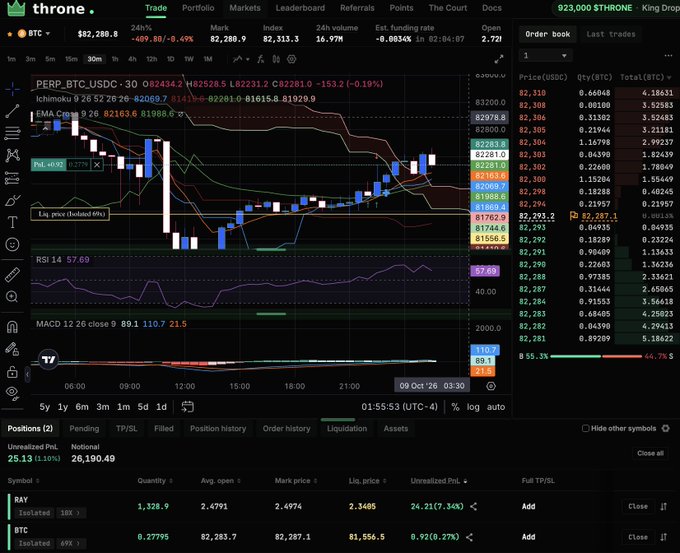The image size is (680, 553).
Task: Select the ruler measure tool
Action: 12,275
